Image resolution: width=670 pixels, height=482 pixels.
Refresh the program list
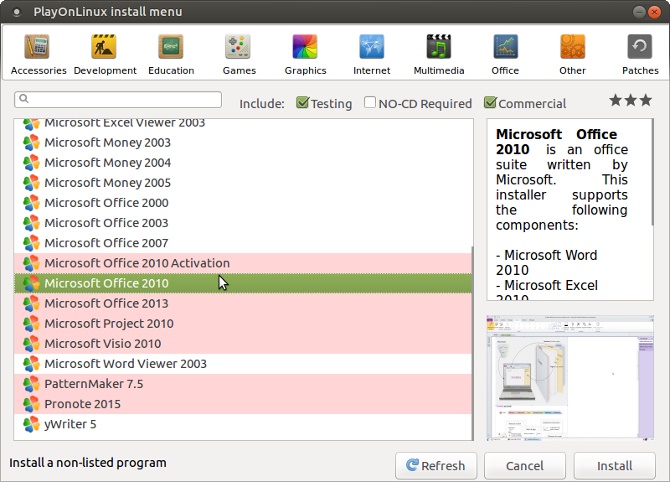click(x=436, y=465)
